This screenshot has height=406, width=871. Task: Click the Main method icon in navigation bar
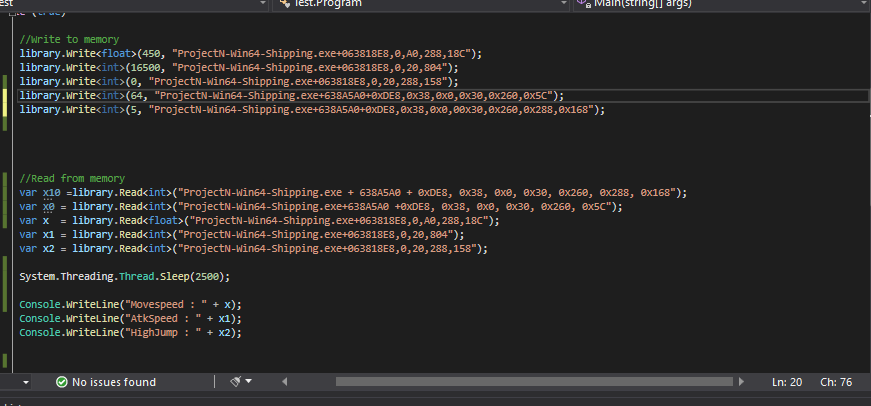583,3
